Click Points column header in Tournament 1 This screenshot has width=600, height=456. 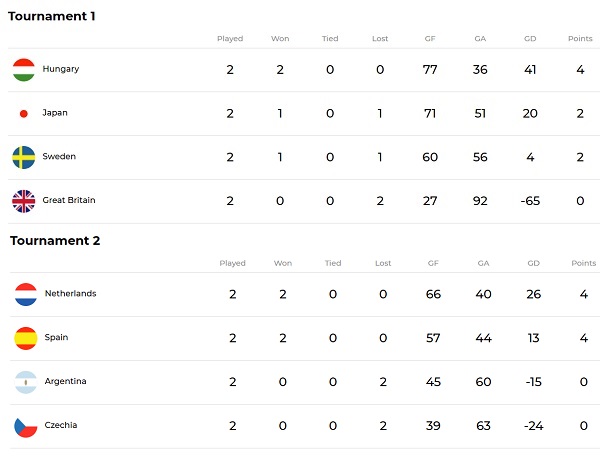pyautogui.click(x=580, y=39)
